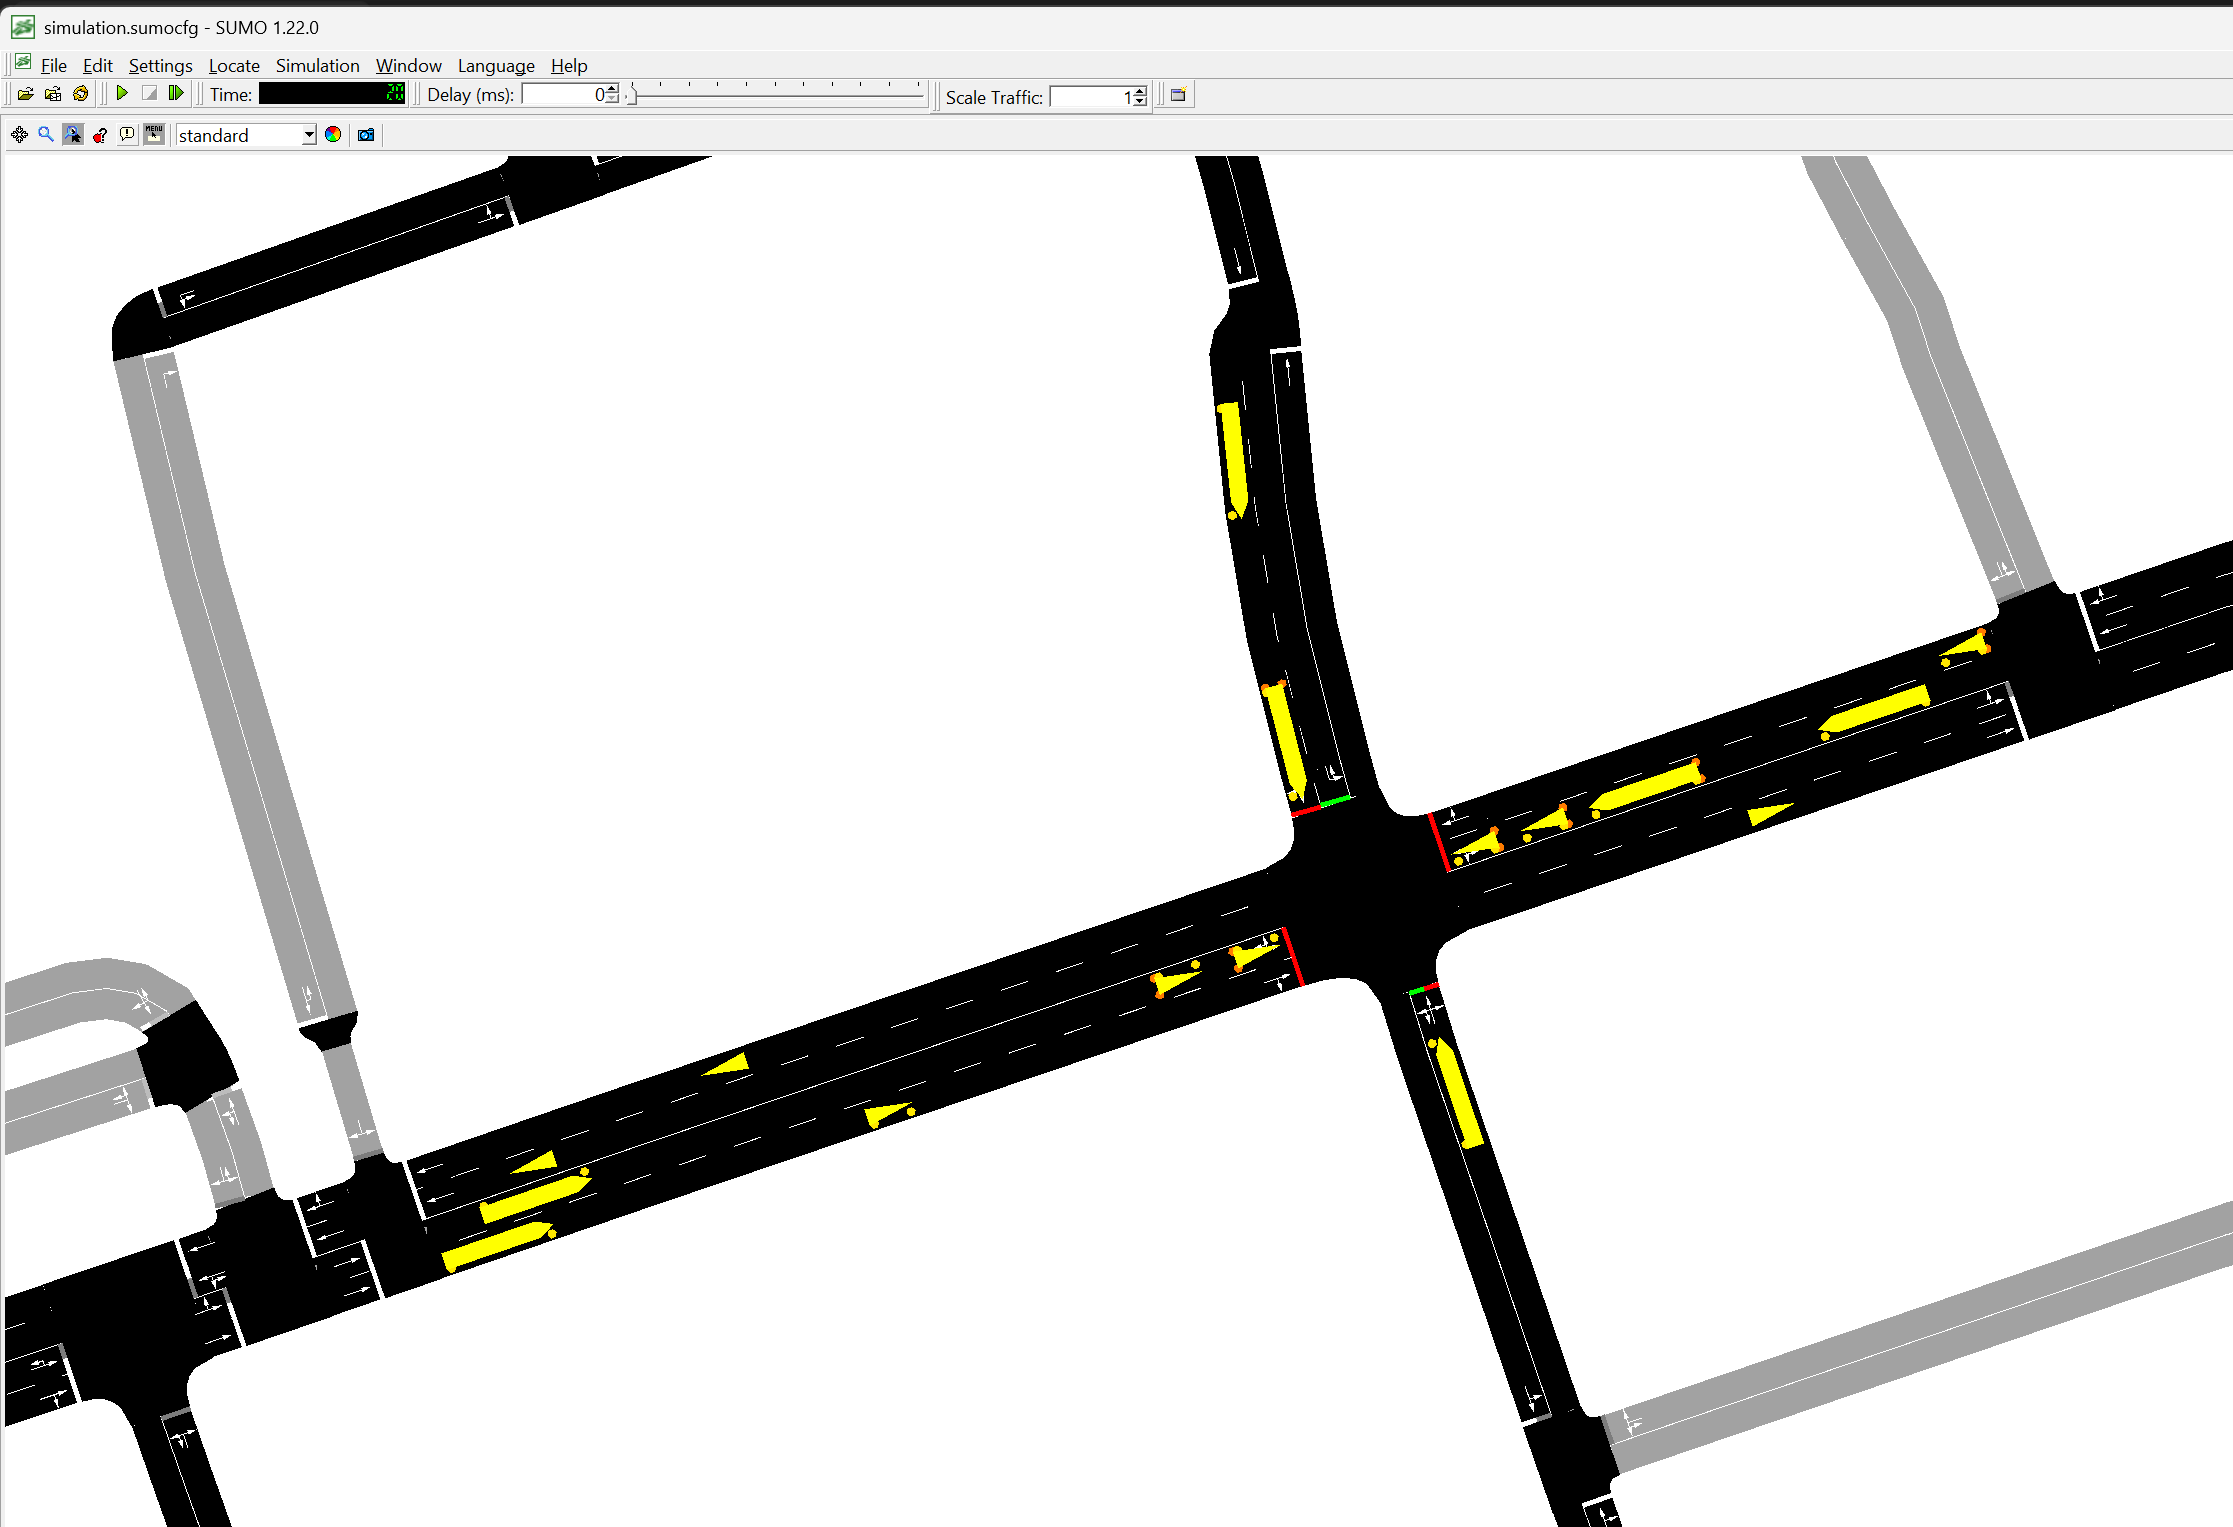Take a screenshot with camera icon

(x=366, y=135)
